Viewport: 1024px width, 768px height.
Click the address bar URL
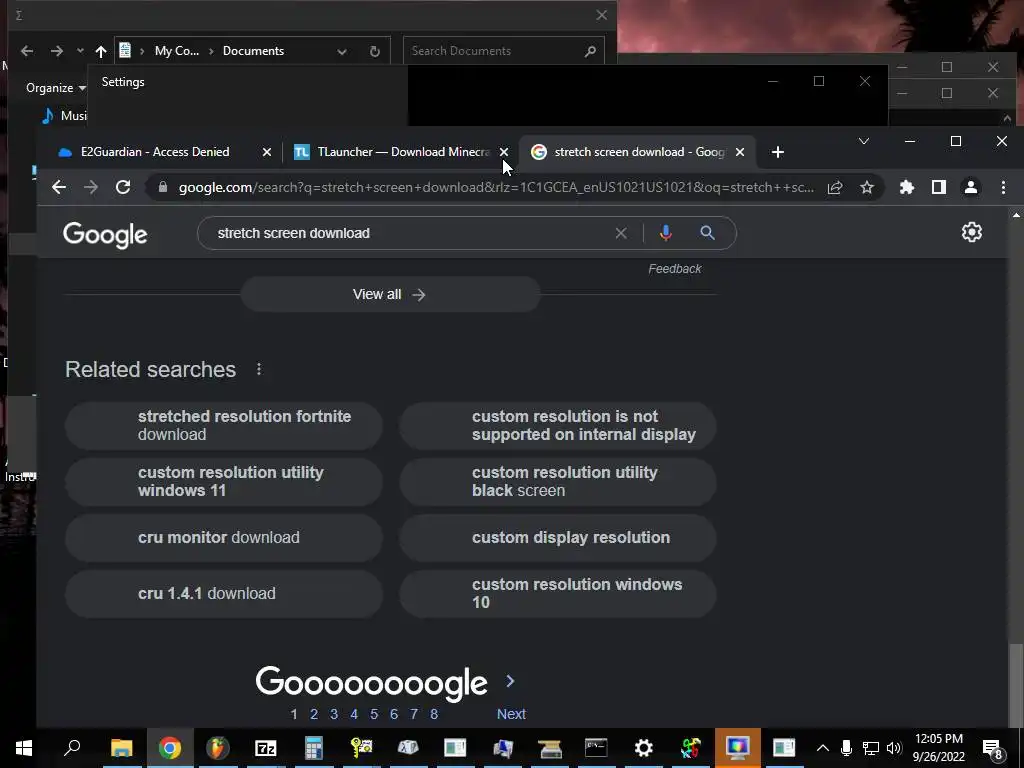point(496,188)
